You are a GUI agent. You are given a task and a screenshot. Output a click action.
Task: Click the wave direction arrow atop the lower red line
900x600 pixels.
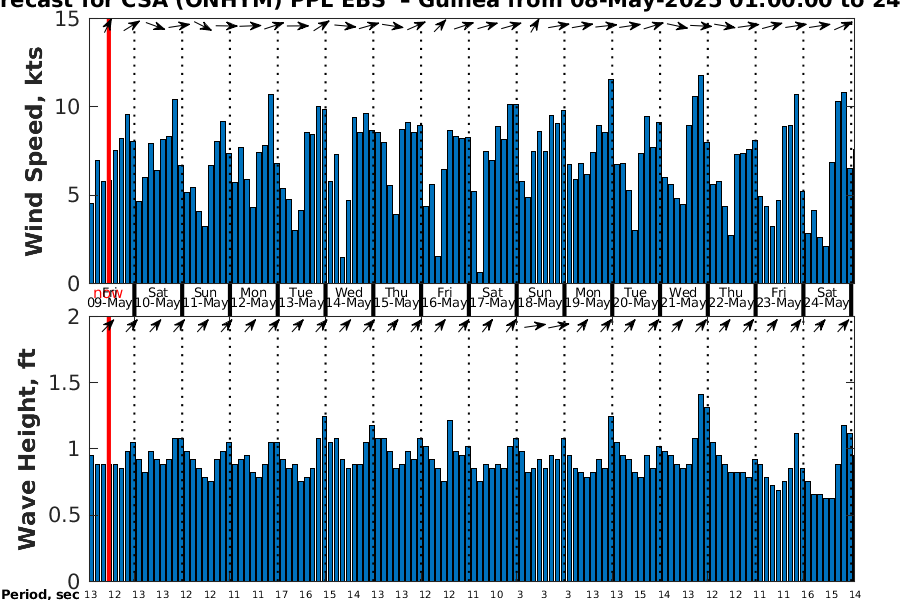[108, 325]
